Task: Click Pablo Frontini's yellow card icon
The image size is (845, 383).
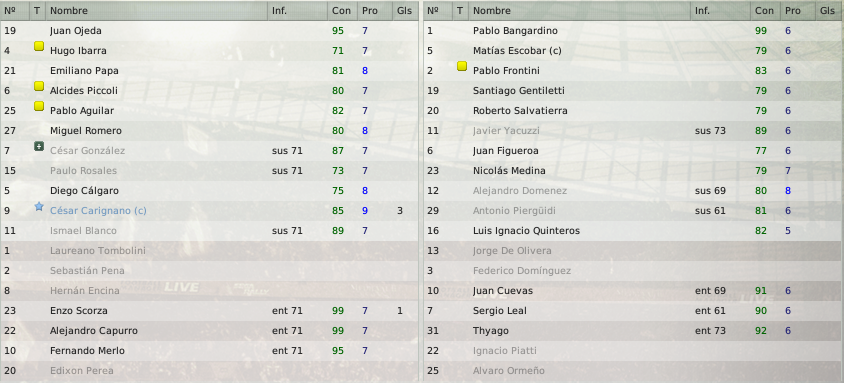Action: pyautogui.click(x=462, y=66)
